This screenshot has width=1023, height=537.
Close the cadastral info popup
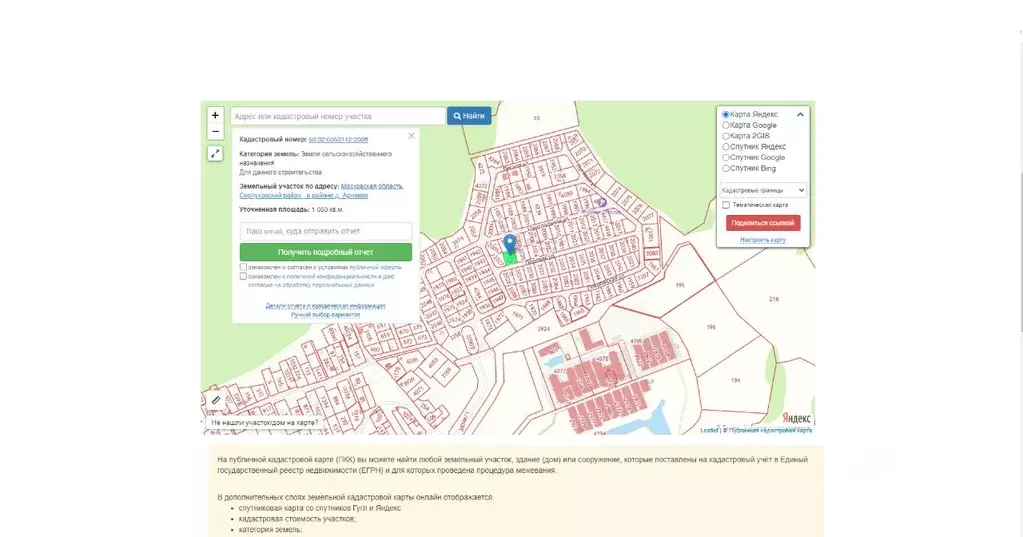click(411, 136)
